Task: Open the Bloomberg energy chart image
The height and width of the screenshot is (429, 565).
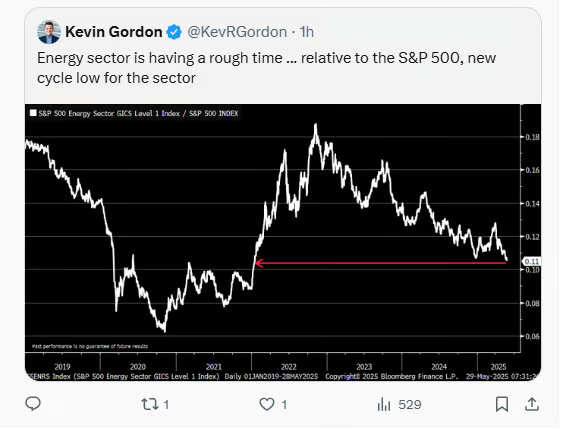Action: pyautogui.click(x=283, y=242)
